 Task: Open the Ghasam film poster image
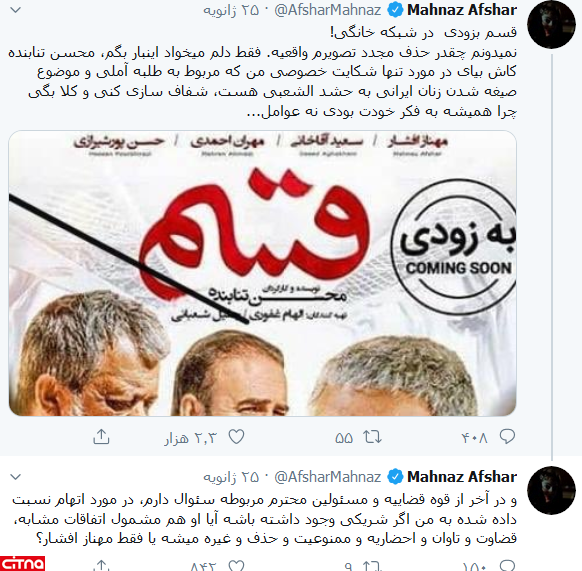click(x=262, y=273)
